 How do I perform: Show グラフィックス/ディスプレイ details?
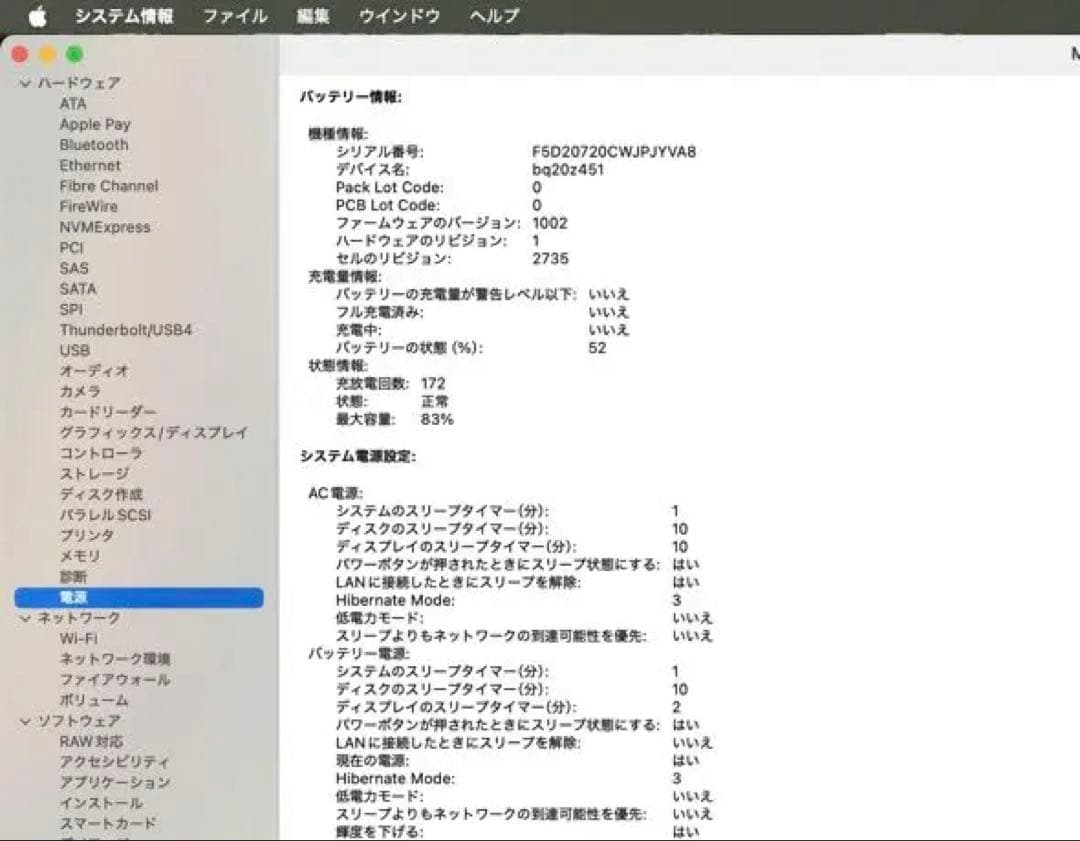point(155,432)
